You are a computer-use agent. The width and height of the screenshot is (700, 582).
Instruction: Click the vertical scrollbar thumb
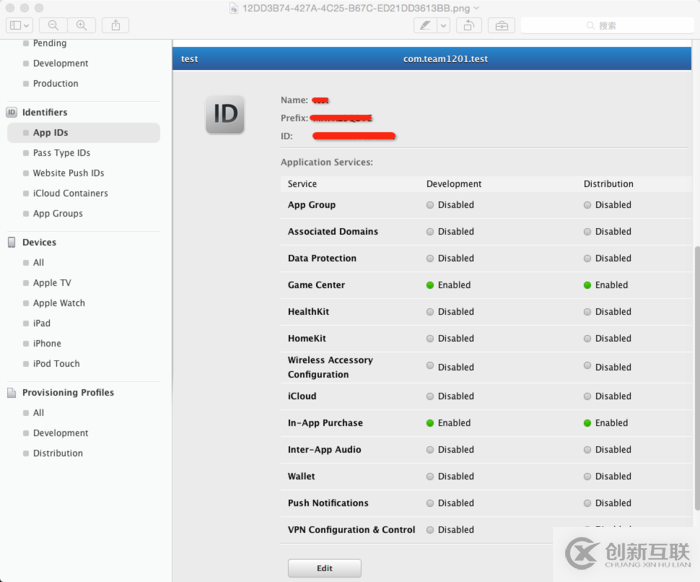click(697, 378)
